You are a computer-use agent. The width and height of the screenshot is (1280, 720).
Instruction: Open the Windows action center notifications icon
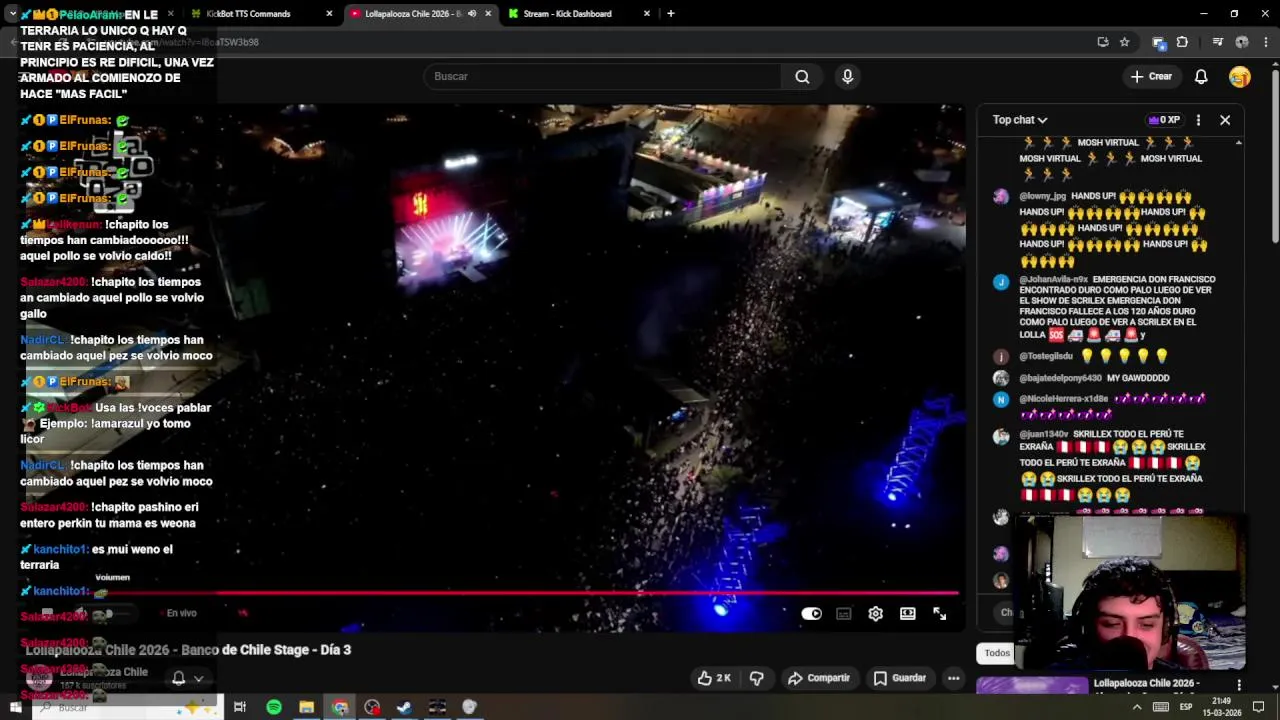click(1259, 708)
